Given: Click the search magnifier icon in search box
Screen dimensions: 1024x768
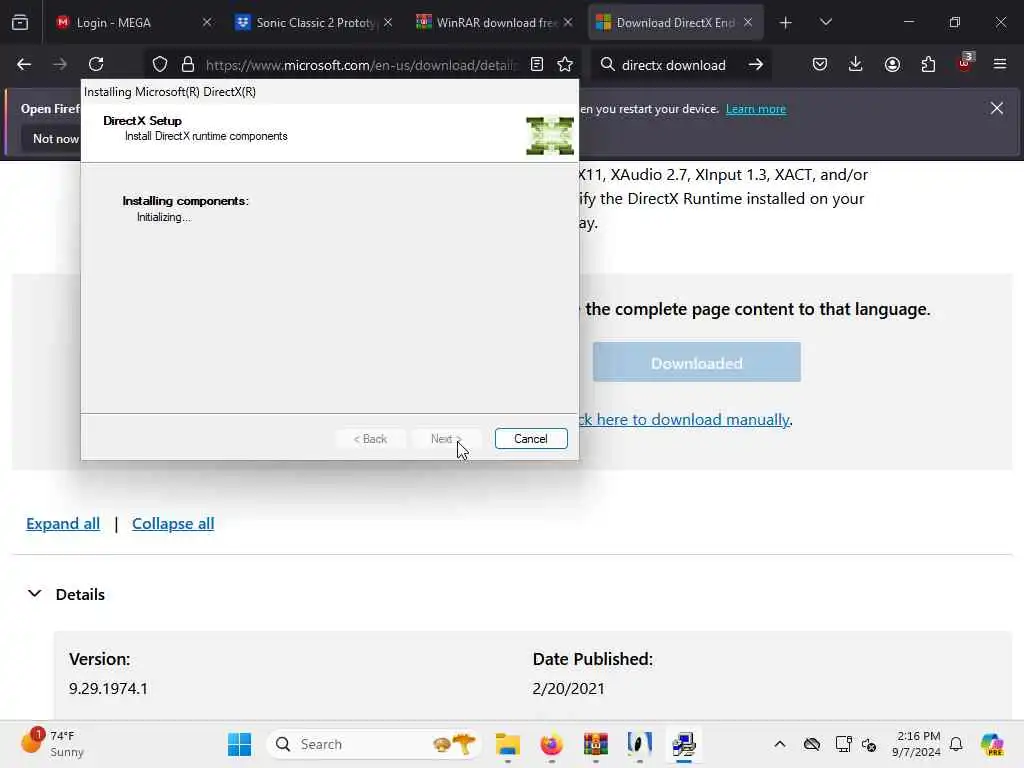Looking at the screenshot, I should click(x=607, y=65).
